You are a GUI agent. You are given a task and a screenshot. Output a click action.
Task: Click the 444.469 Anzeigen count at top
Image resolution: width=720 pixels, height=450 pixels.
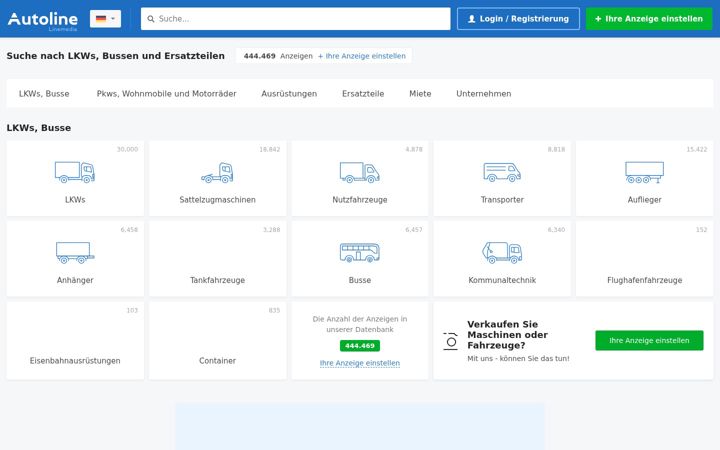[278, 56]
